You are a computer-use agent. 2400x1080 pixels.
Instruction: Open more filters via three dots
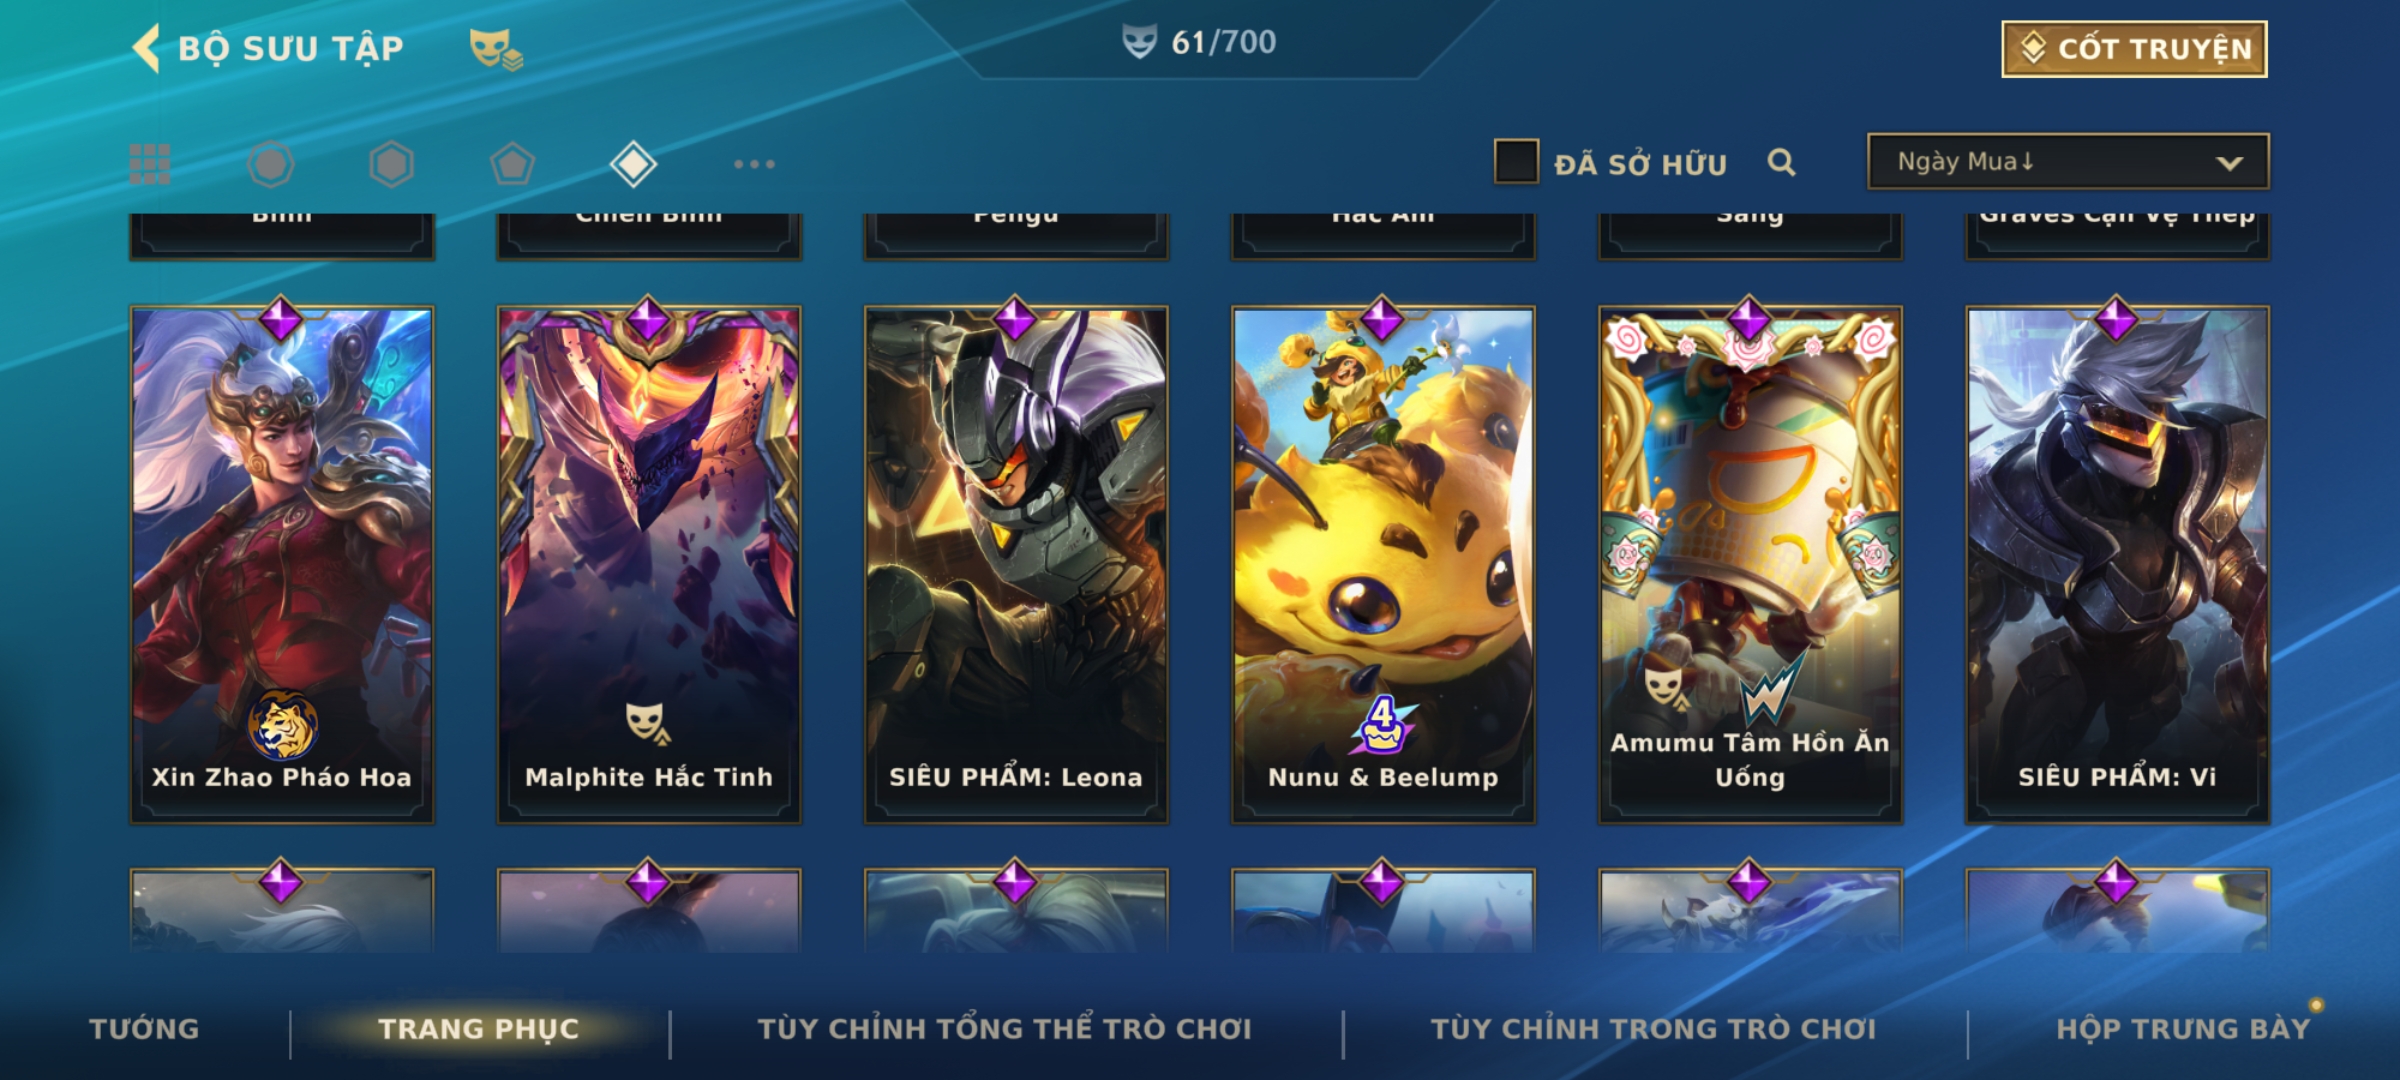[x=754, y=164]
